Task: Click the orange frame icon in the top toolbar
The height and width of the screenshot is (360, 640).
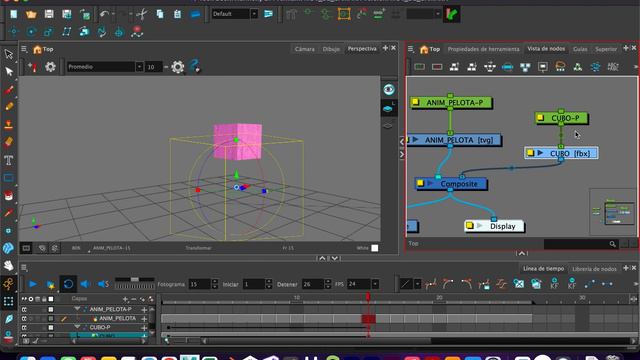Action: (344, 14)
